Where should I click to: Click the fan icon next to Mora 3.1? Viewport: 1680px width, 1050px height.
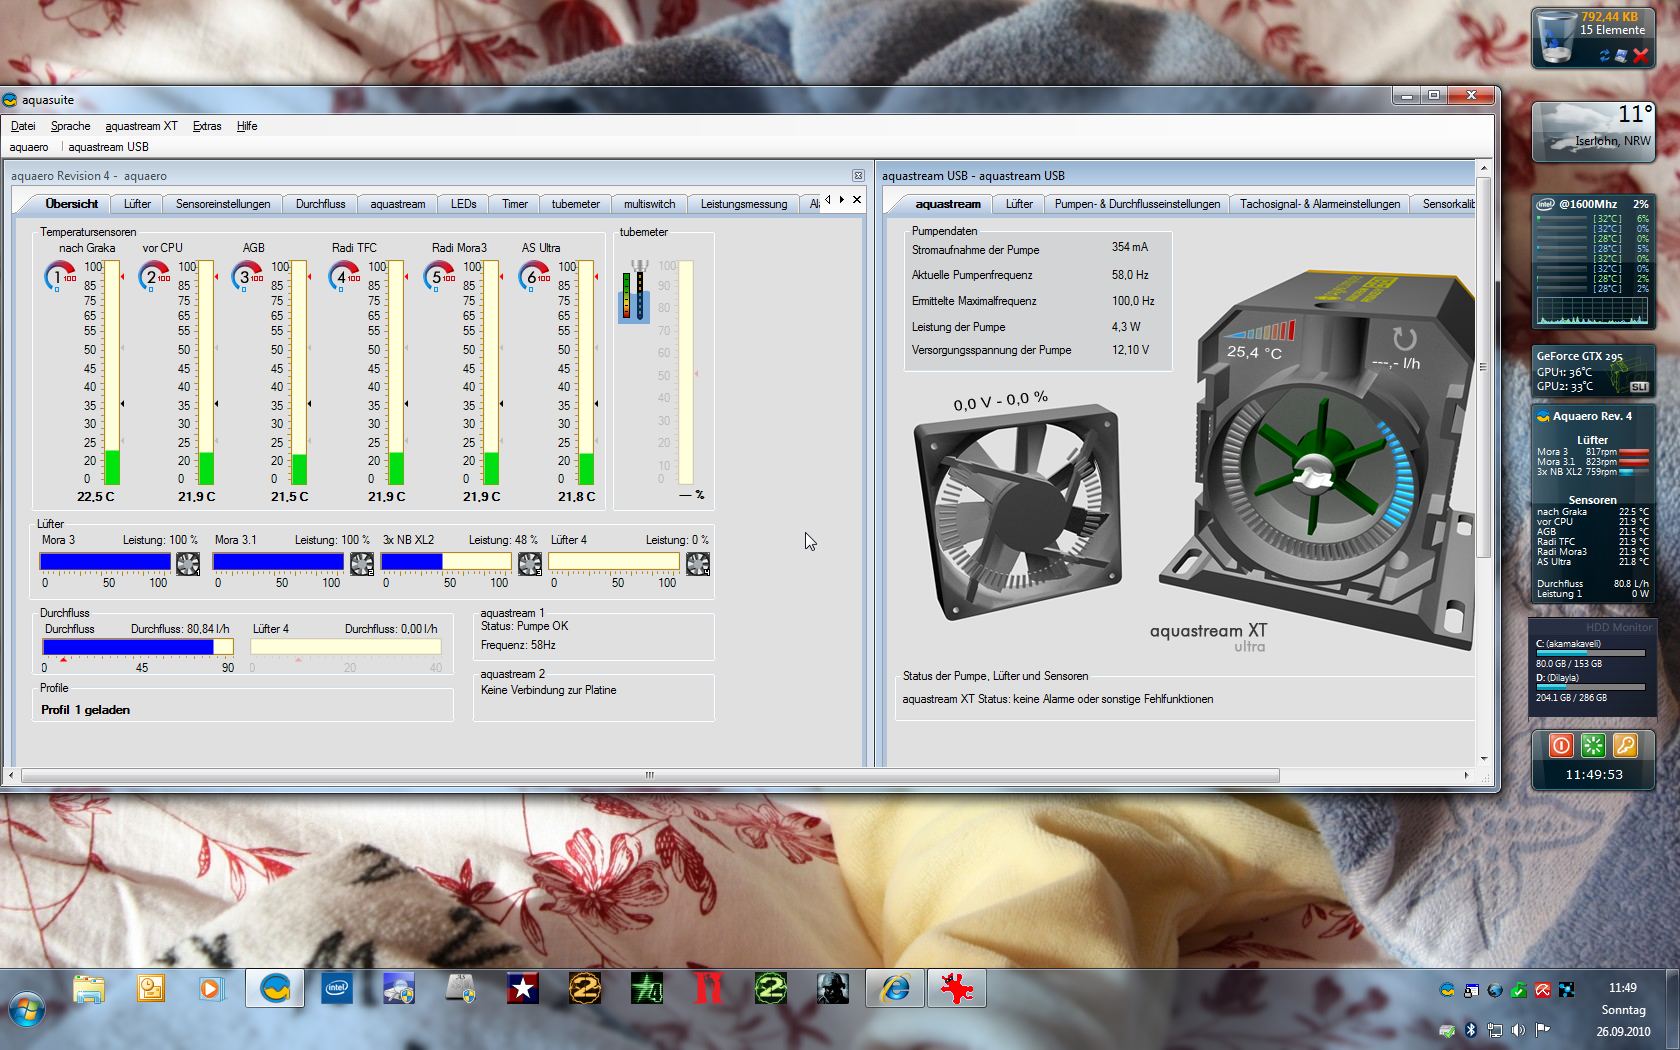click(x=362, y=563)
